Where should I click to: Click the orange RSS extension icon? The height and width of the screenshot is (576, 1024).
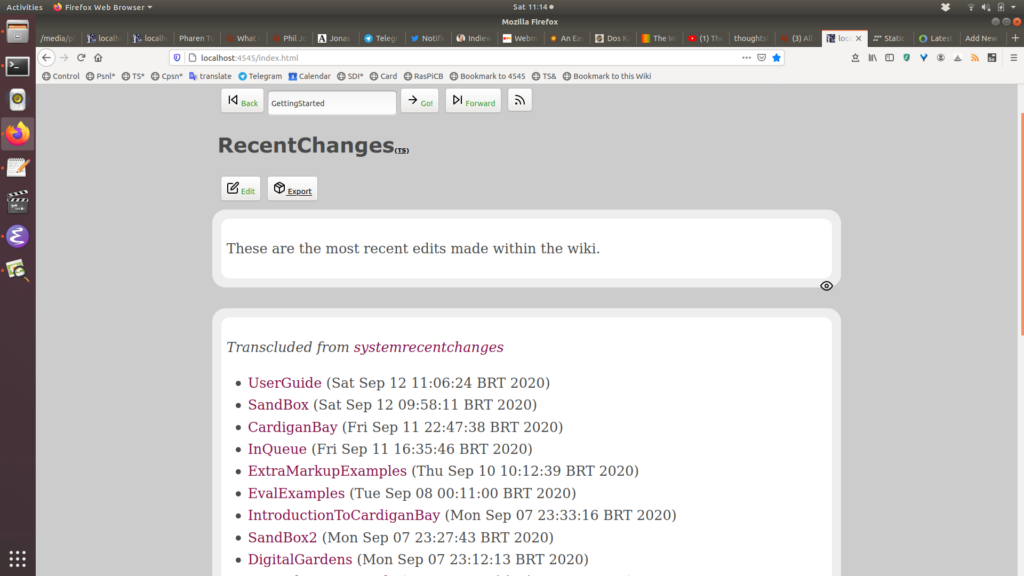point(975,57)
